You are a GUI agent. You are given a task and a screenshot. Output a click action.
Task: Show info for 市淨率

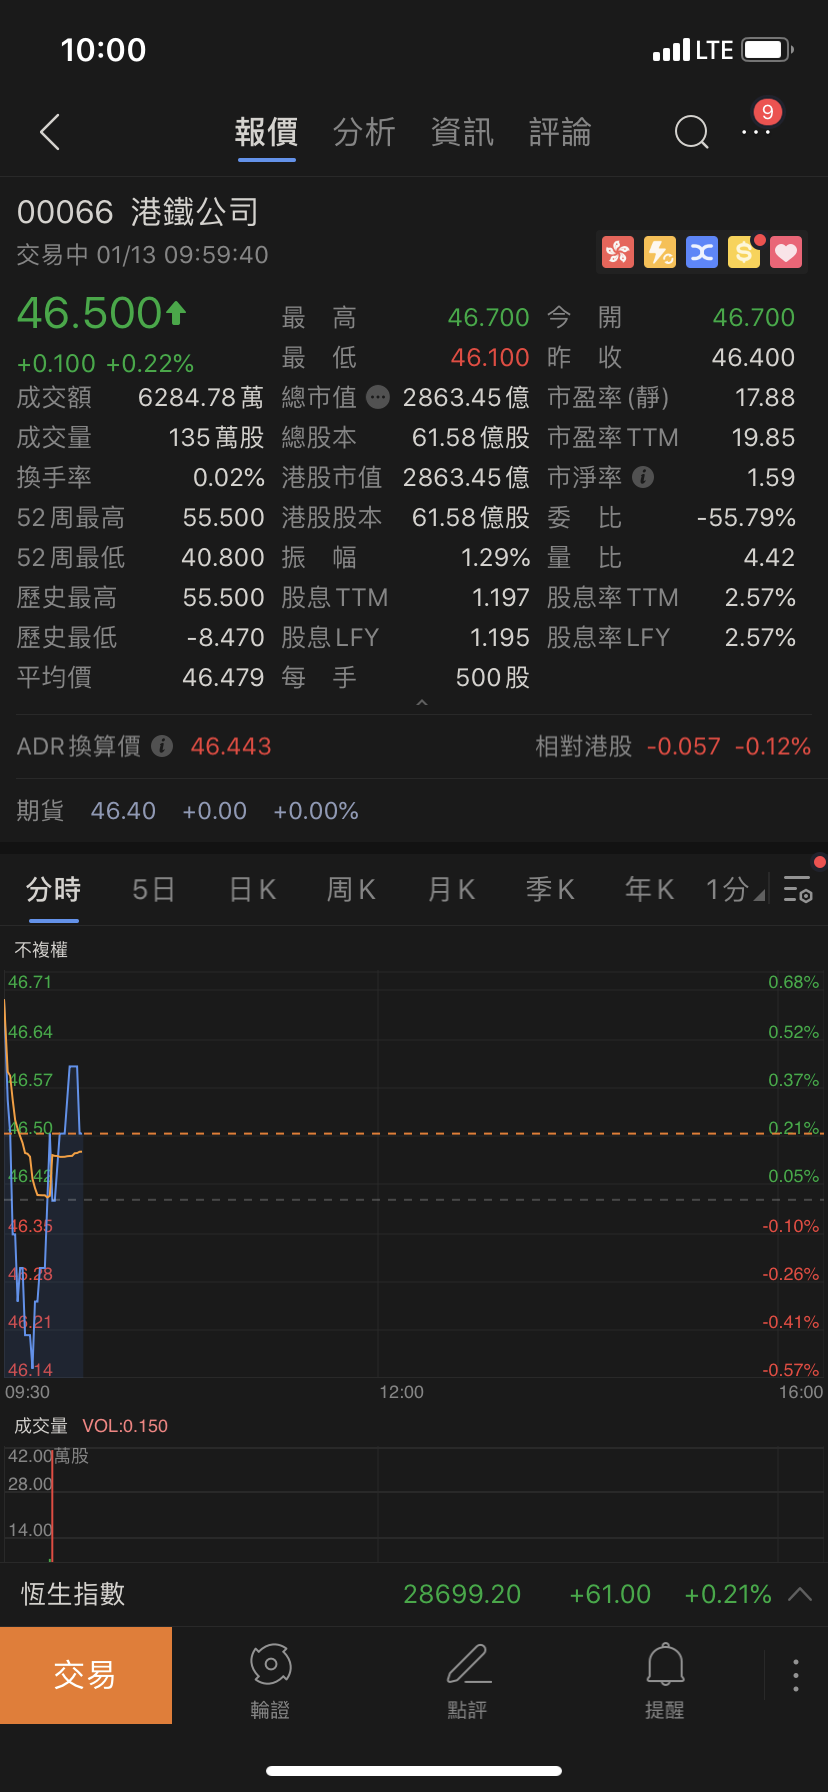644,477
